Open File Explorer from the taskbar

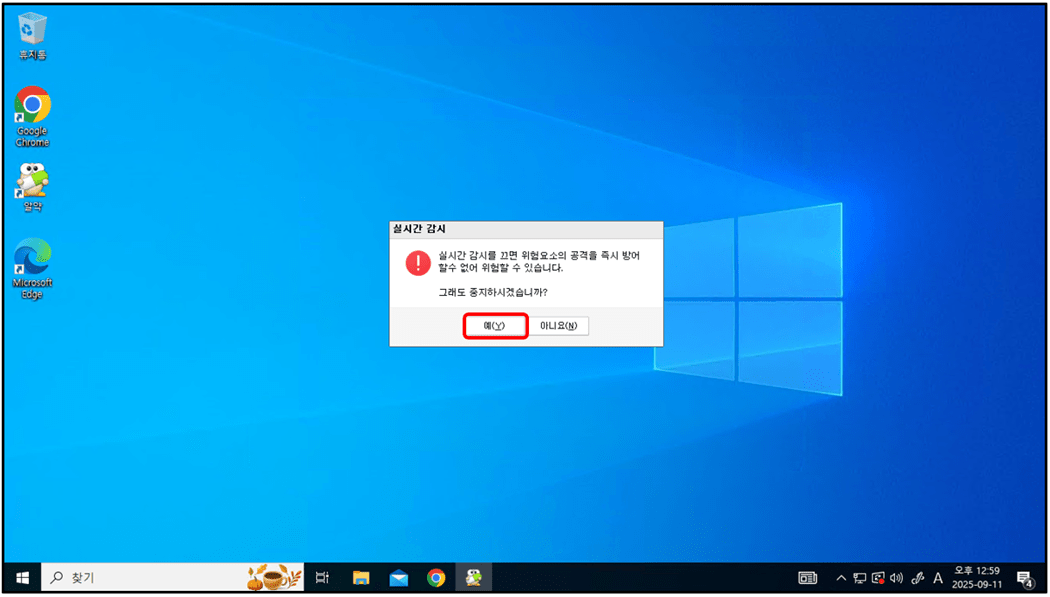click(361, 577)
